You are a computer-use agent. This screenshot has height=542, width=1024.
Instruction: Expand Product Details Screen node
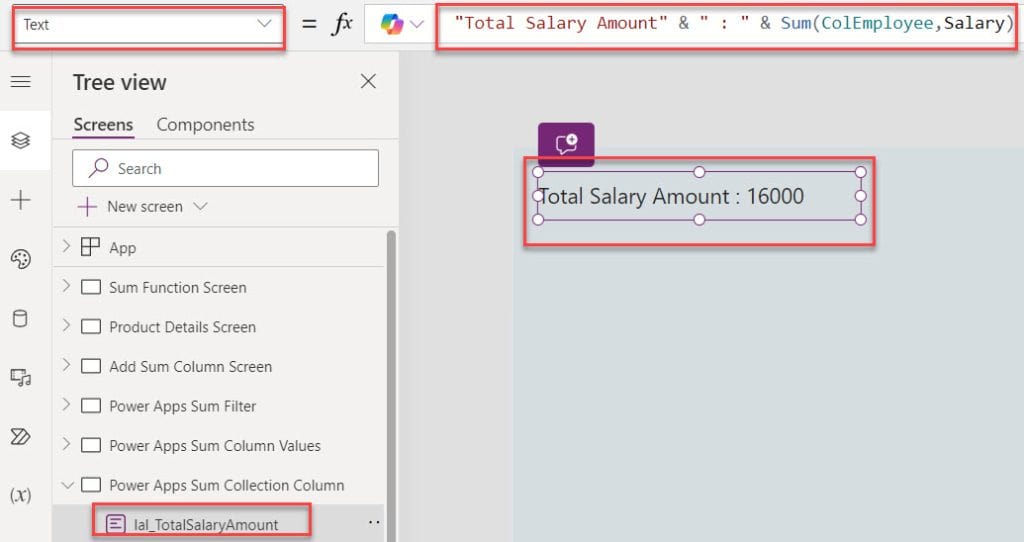pyautogui.click(x=66, y=325)
